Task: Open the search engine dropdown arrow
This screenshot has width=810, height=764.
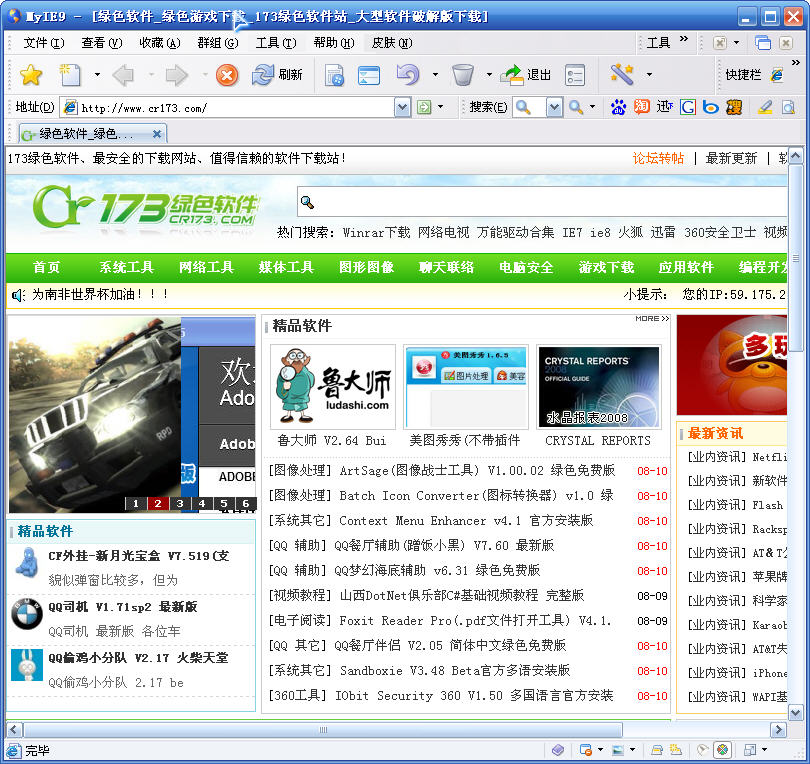Action: pos(555,107)
